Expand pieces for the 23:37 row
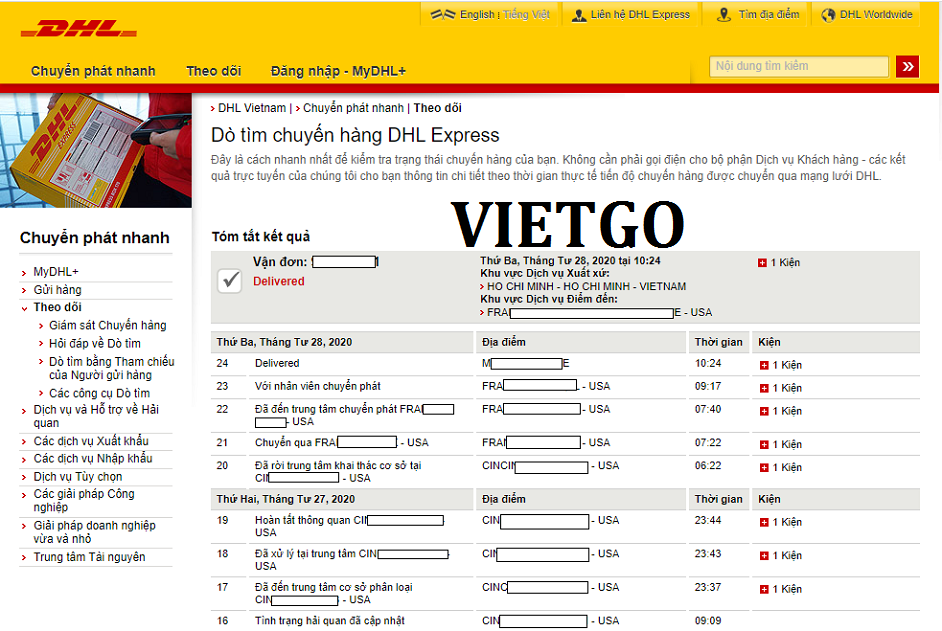The height and width of the screenshot is (631, 942). (764, 590)
